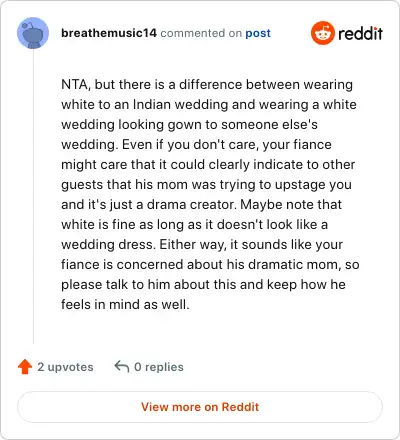Image resolution: width=400 pixels, height=440 pixels.
Task: Click the vertical comment thread line
Action: (33, 197)
